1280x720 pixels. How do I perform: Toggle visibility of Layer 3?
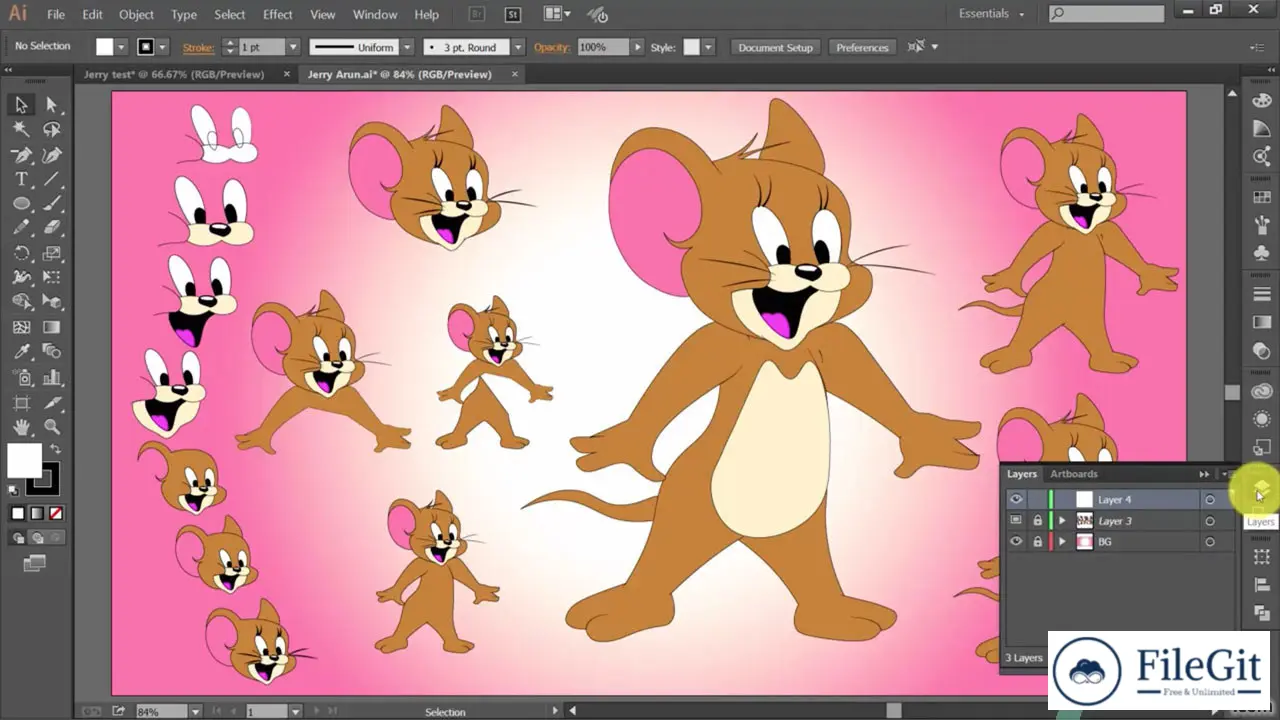coord(1016,520)
